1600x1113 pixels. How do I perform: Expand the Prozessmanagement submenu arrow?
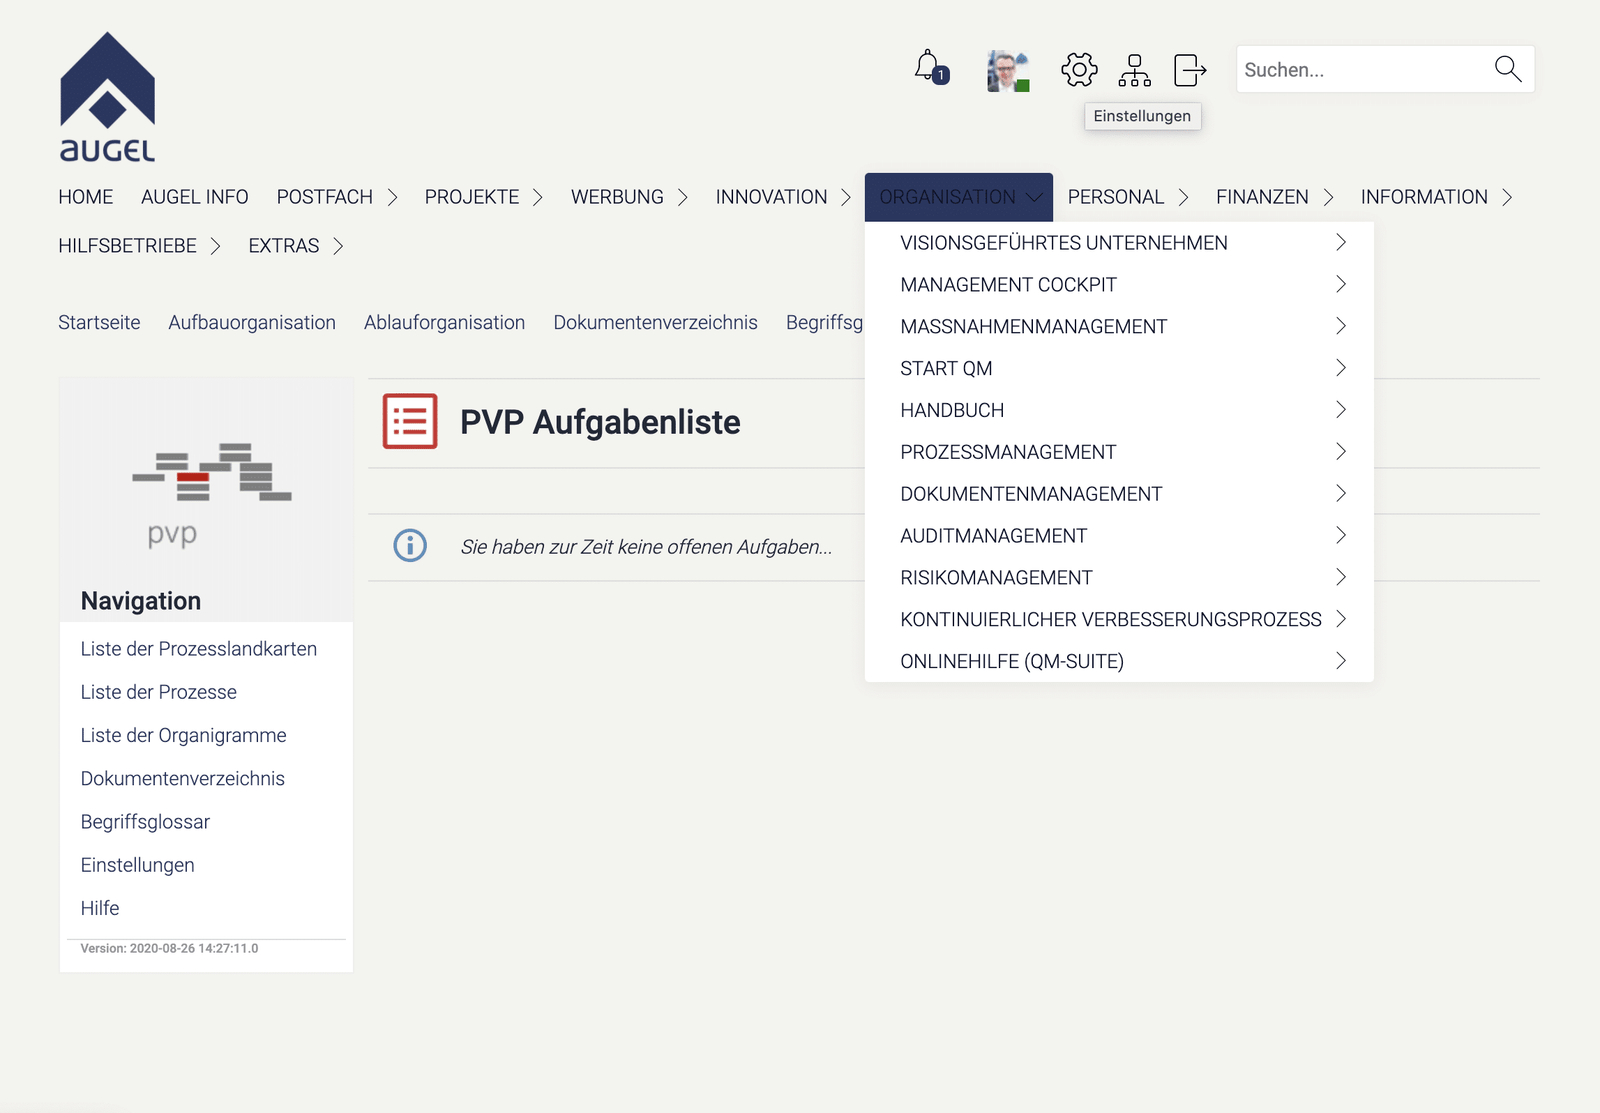point(1341,452)
